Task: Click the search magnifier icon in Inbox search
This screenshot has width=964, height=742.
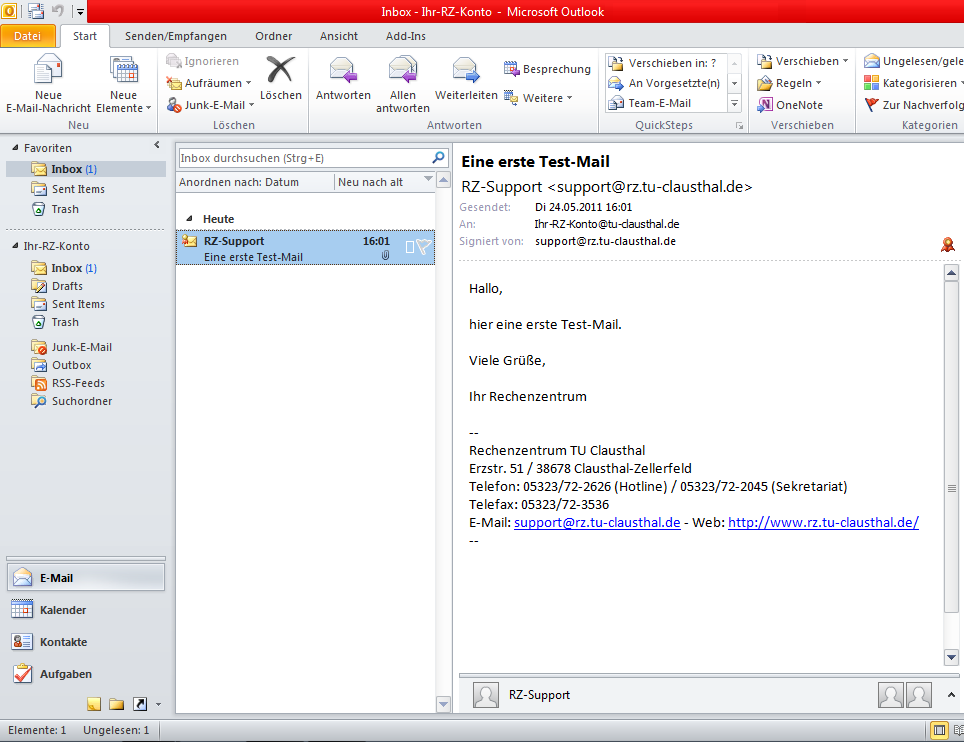Action: tap(438, 157)
